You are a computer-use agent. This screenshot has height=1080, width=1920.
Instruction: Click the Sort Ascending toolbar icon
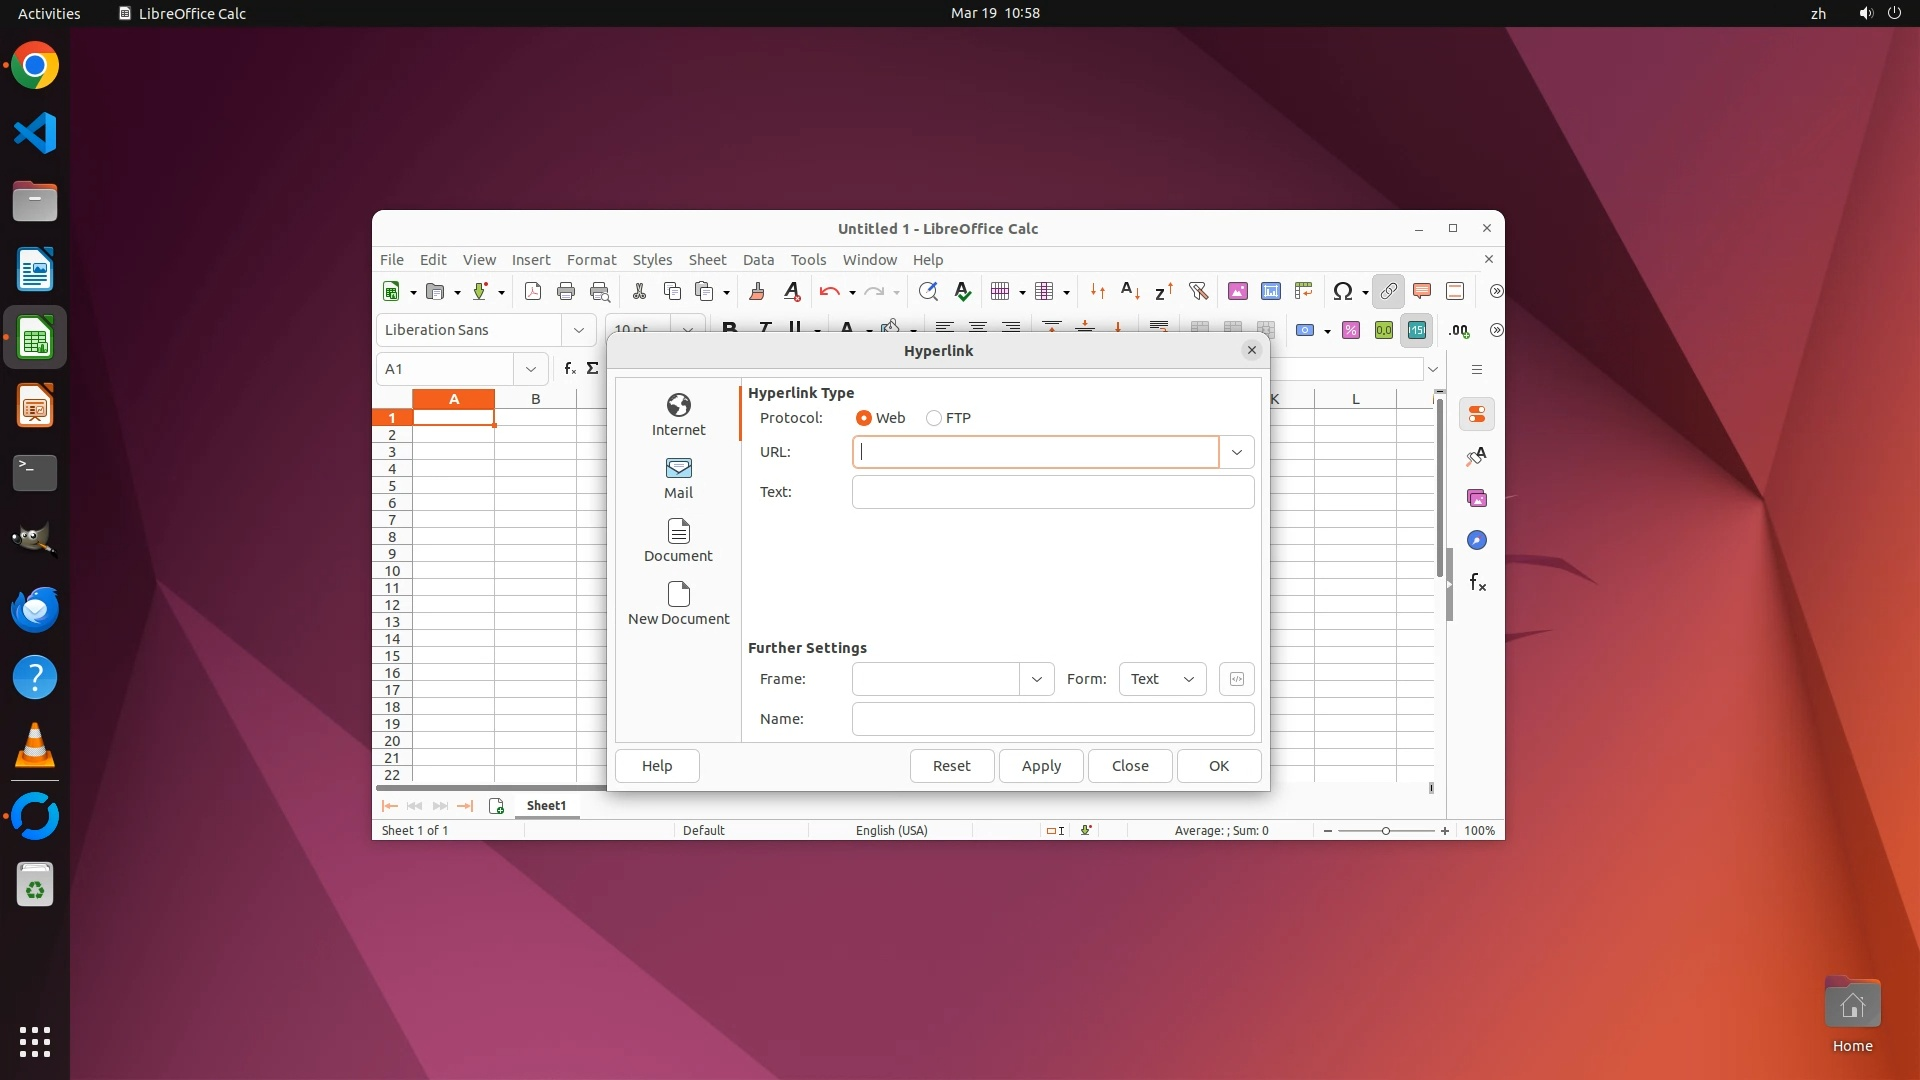[x=1130, y=291]
